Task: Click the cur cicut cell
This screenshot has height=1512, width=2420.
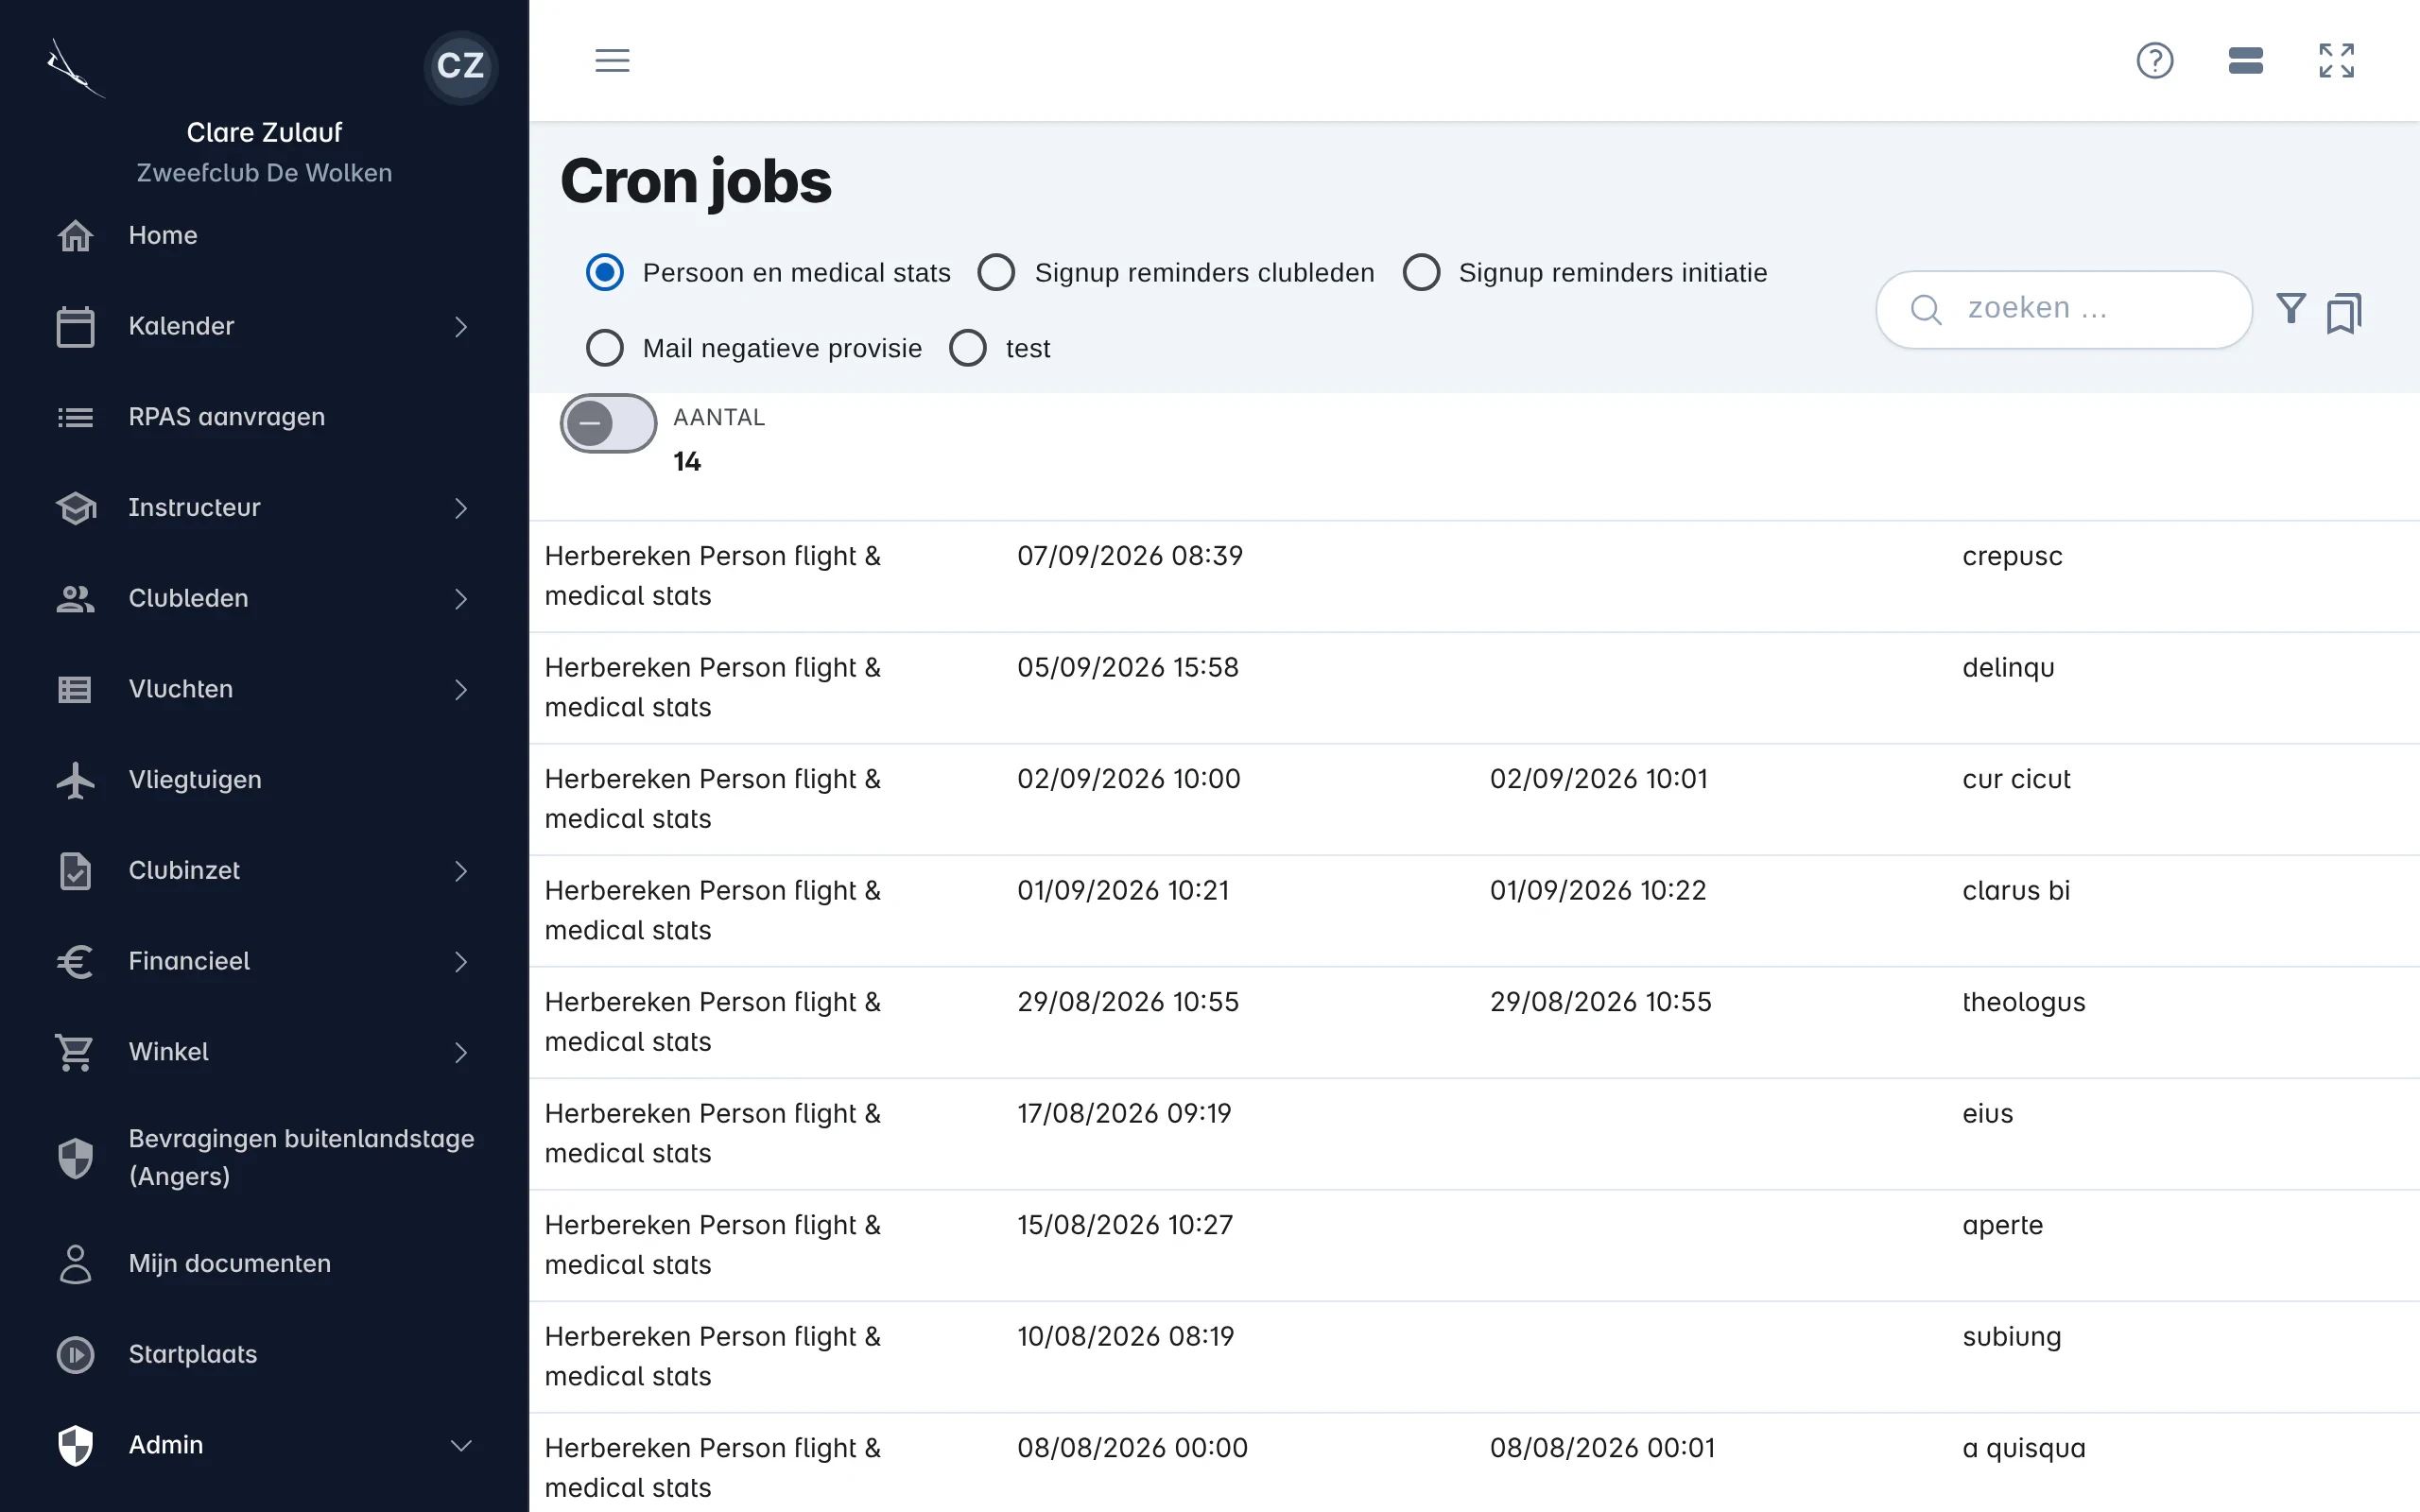Action: (2015, 779)
